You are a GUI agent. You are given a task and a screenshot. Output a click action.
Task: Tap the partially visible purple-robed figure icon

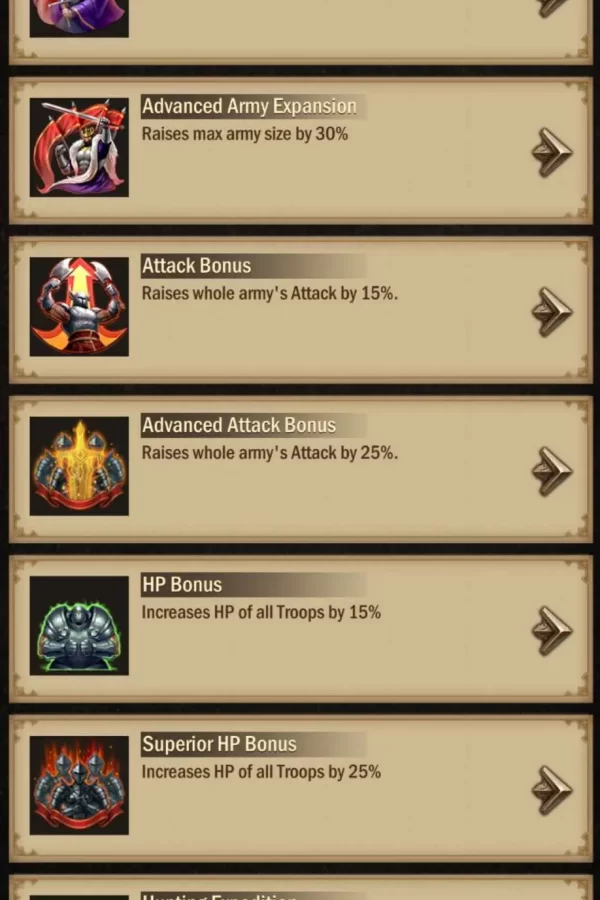(x=79, y=18)
